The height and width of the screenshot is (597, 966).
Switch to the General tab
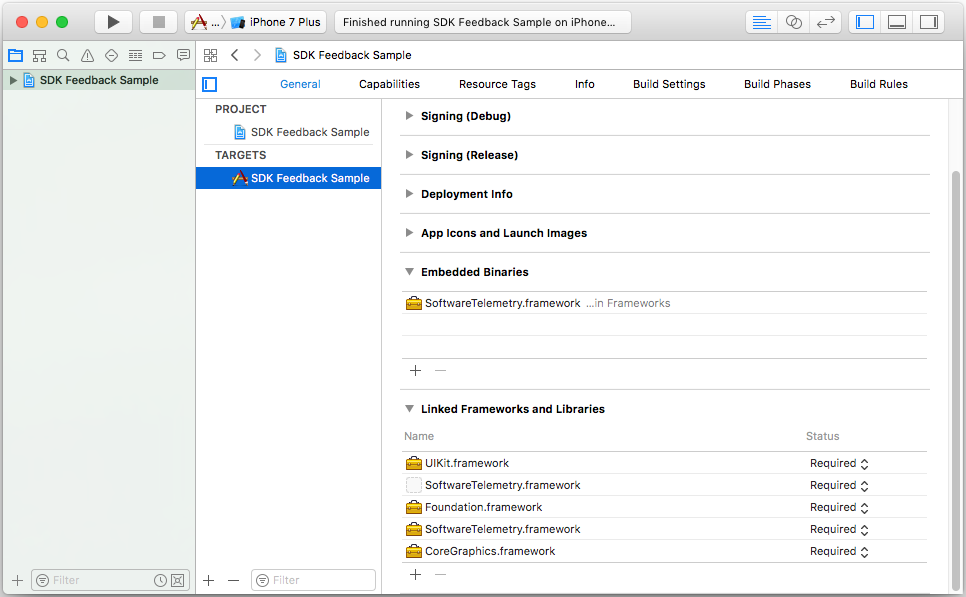300,84
